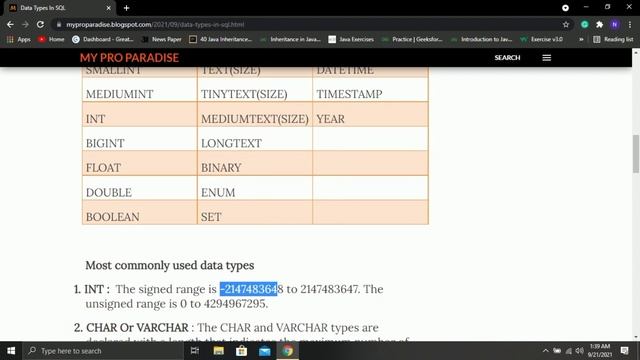The image size is (640, 360).
Task: Open the notification center icon
Action: (624, 351)
